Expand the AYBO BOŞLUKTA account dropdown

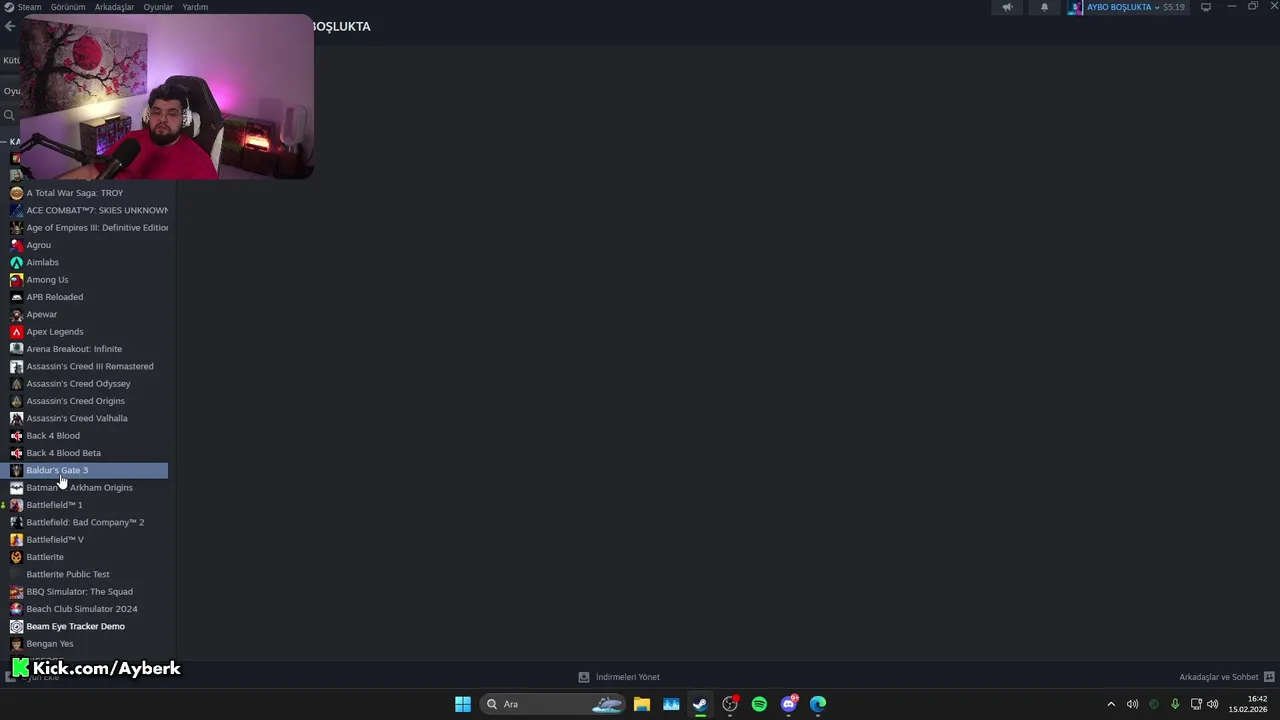1127,7
